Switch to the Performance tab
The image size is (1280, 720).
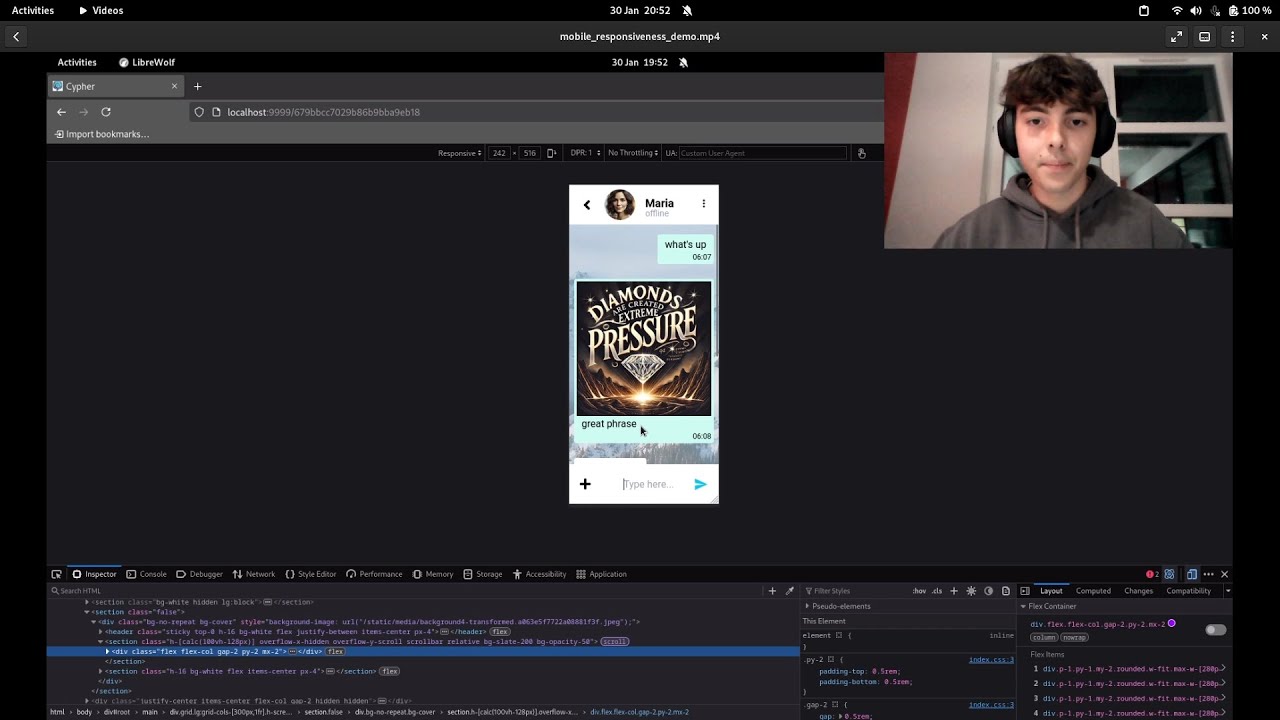374,574
